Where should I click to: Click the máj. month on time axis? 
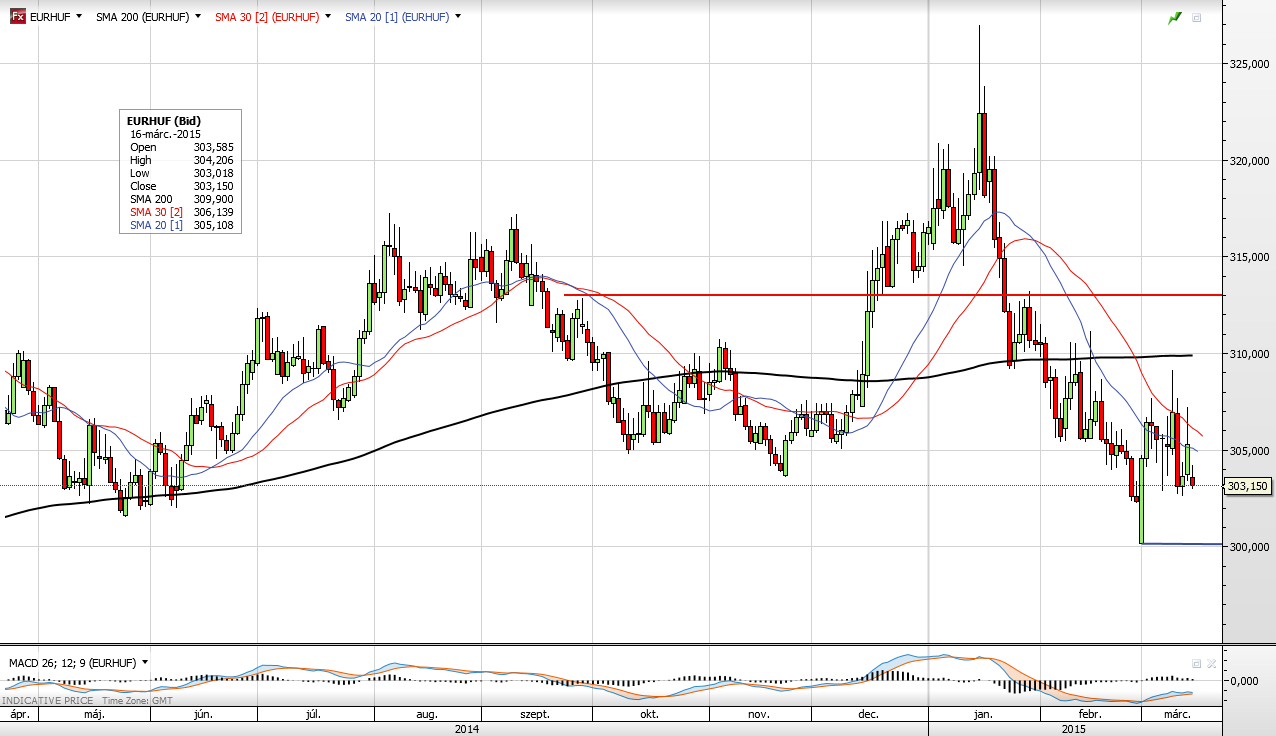(94, 715)
